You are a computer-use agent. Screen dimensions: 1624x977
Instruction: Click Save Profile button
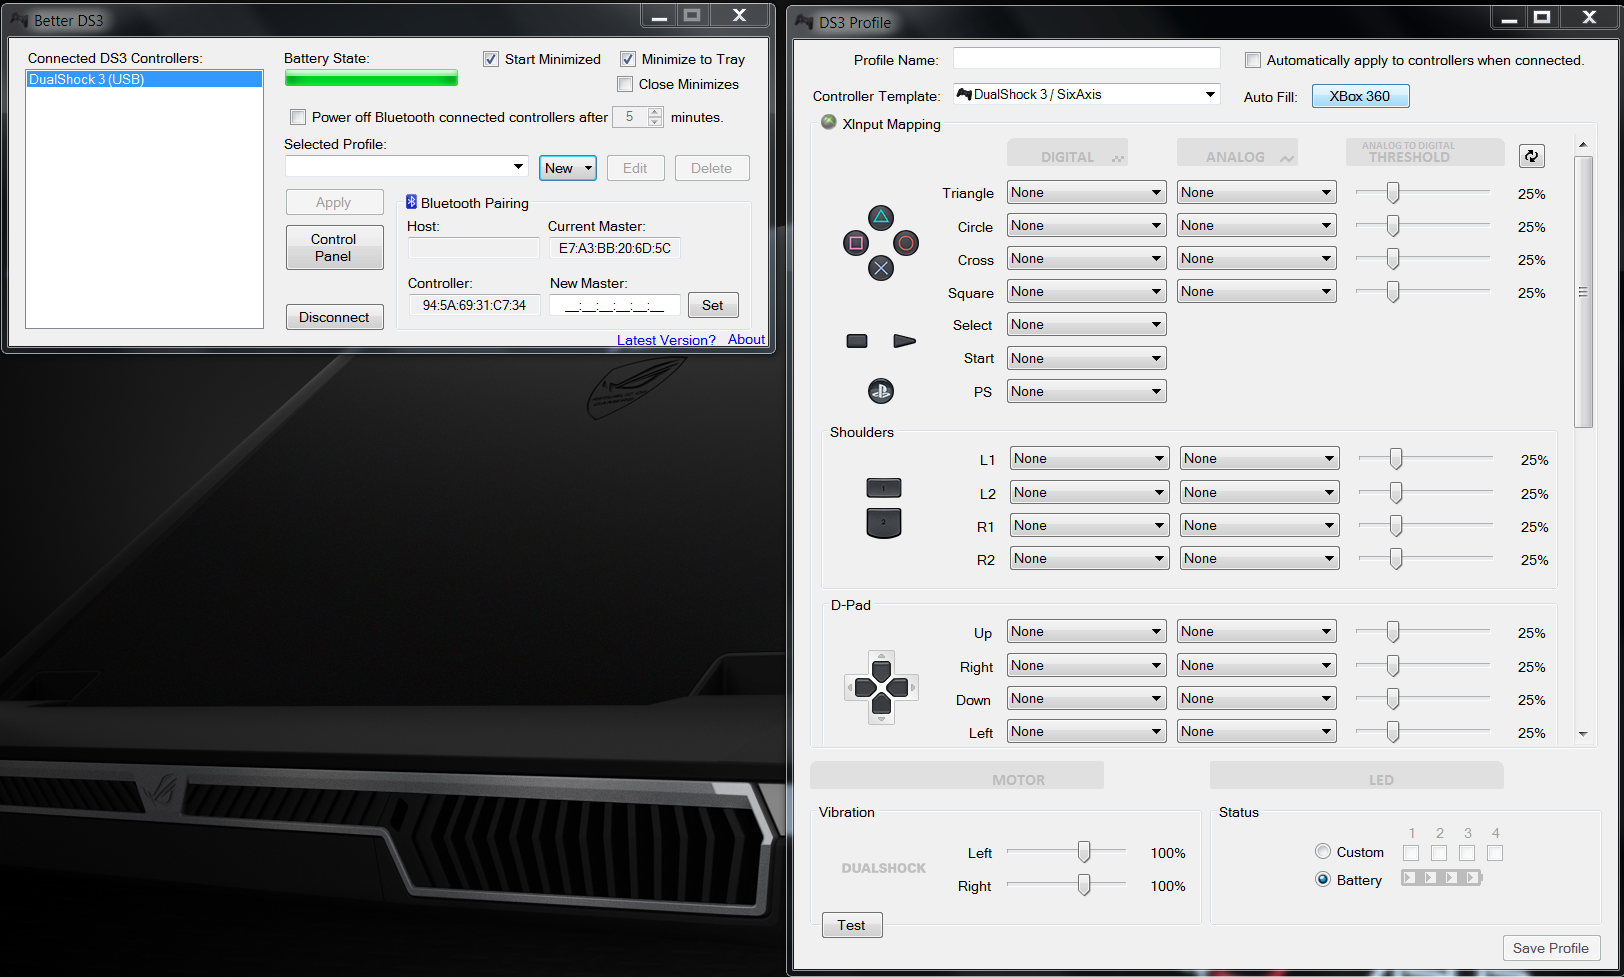[x=1551, y=948]
